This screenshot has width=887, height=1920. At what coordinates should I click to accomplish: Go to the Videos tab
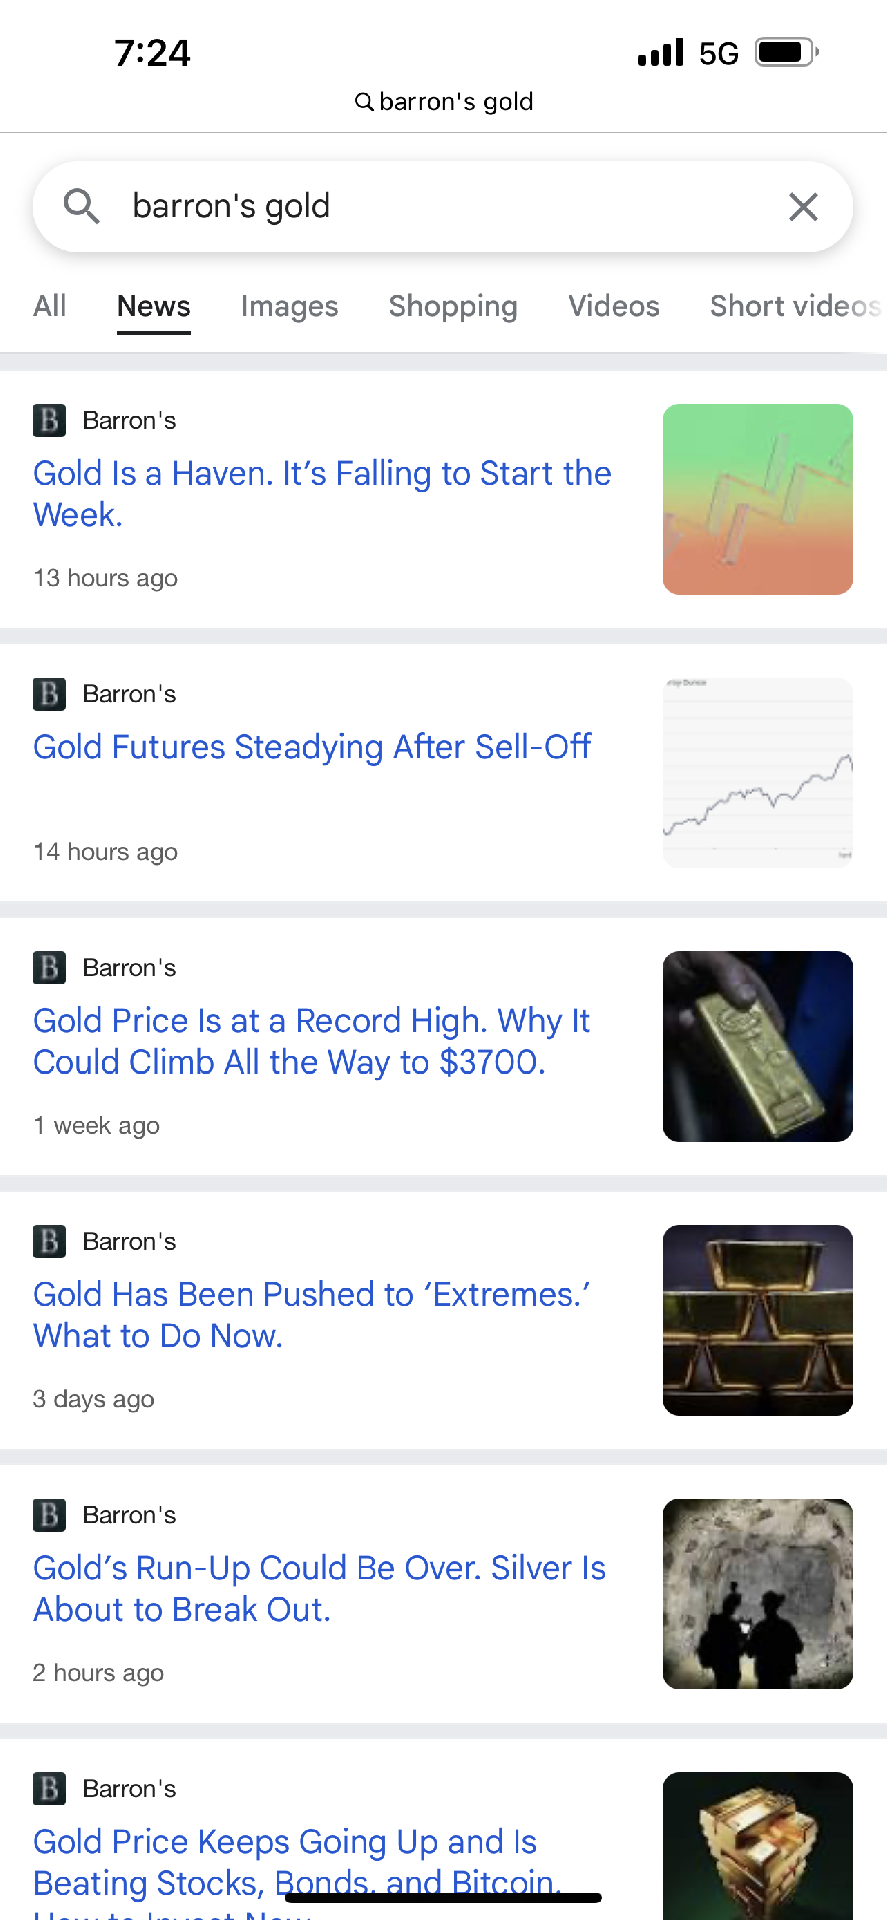point(614,306)
